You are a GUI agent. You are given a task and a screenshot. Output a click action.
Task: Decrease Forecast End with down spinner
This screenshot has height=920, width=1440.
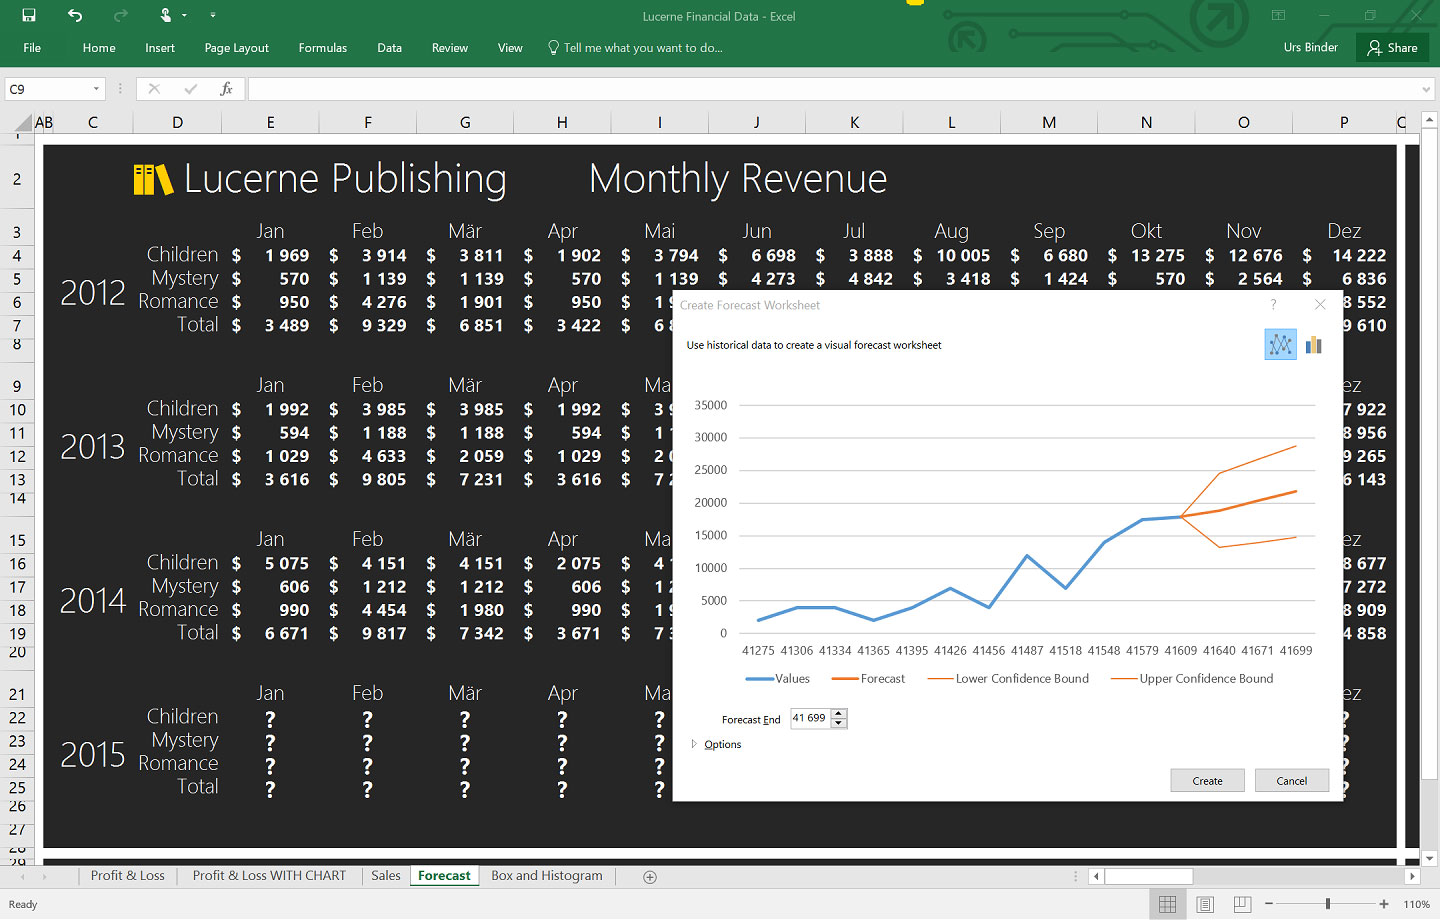click(839, 724)
